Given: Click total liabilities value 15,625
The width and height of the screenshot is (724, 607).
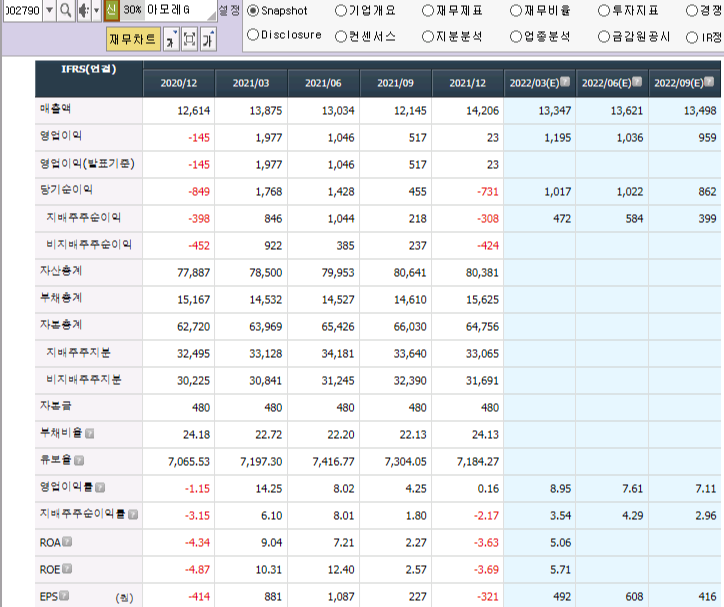Looking at the screenshot, I should click(483, 300).
